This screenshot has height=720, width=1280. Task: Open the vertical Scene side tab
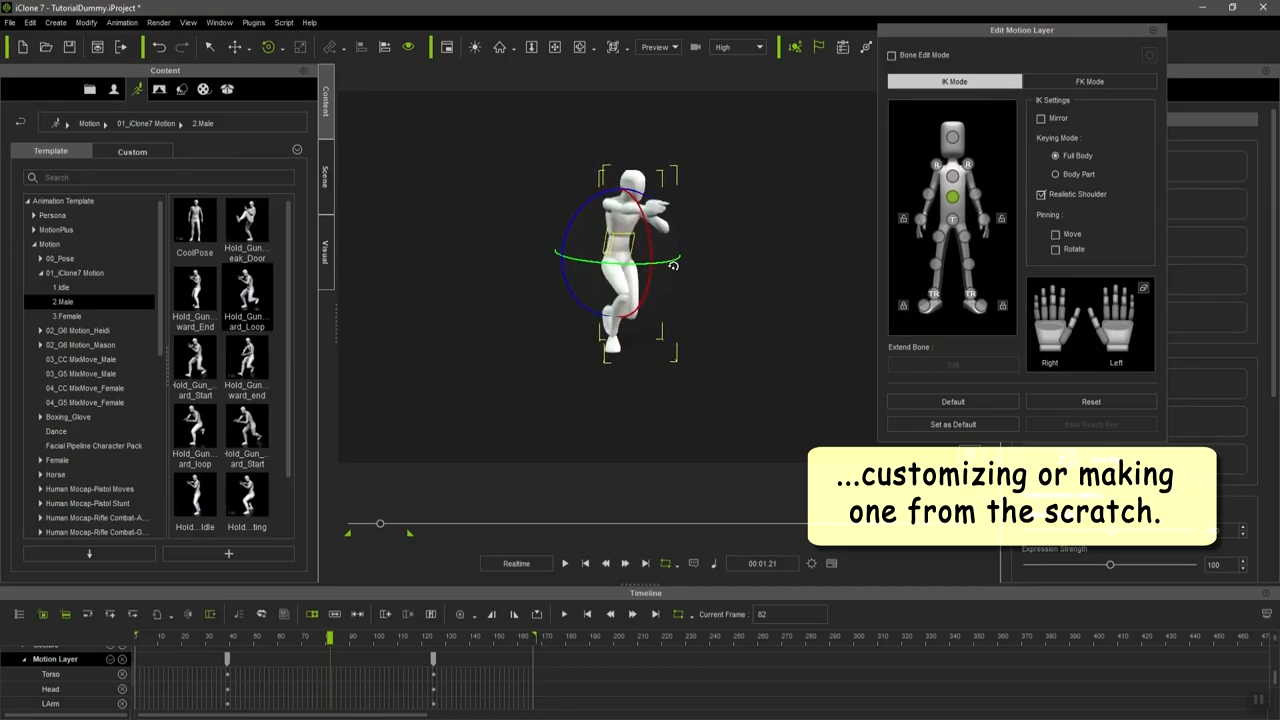pyautogui.click(x=325, y=177)
